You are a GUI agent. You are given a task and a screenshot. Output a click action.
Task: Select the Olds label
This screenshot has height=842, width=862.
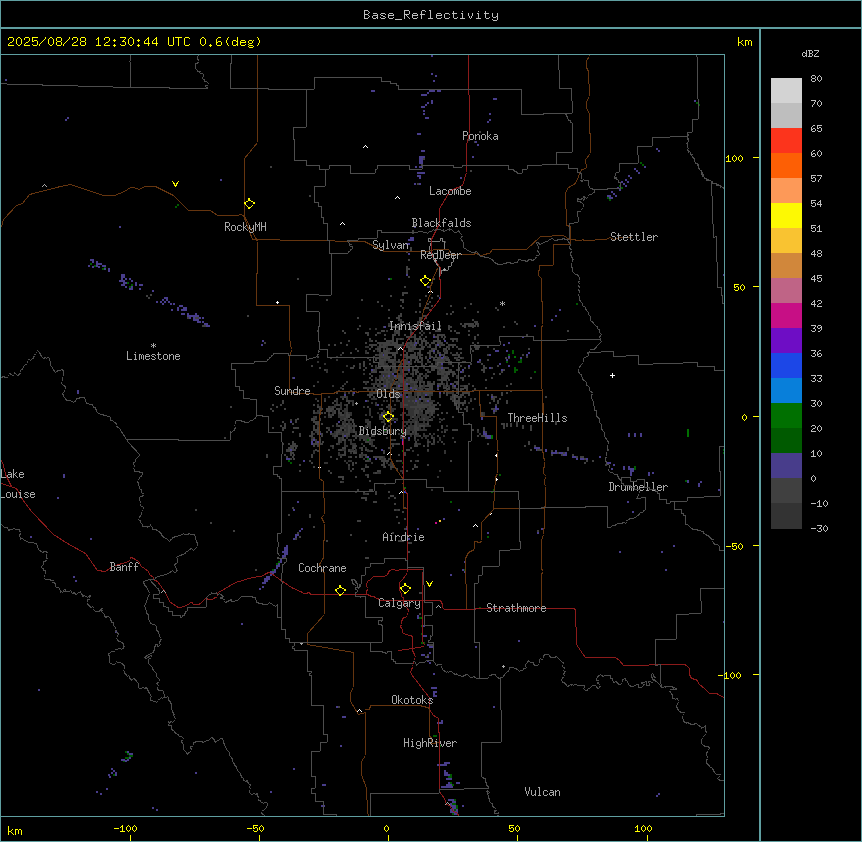(388, 394)
